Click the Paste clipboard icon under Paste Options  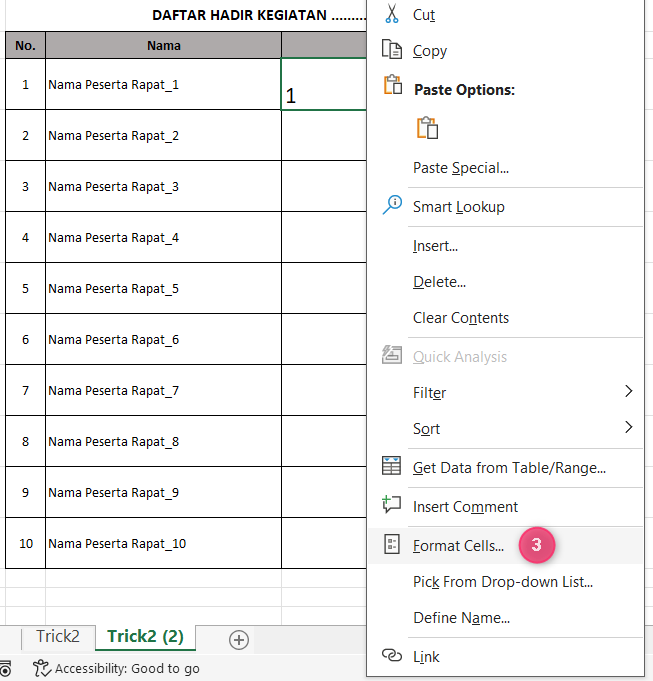pyautogui.click(x=428, y=127)
